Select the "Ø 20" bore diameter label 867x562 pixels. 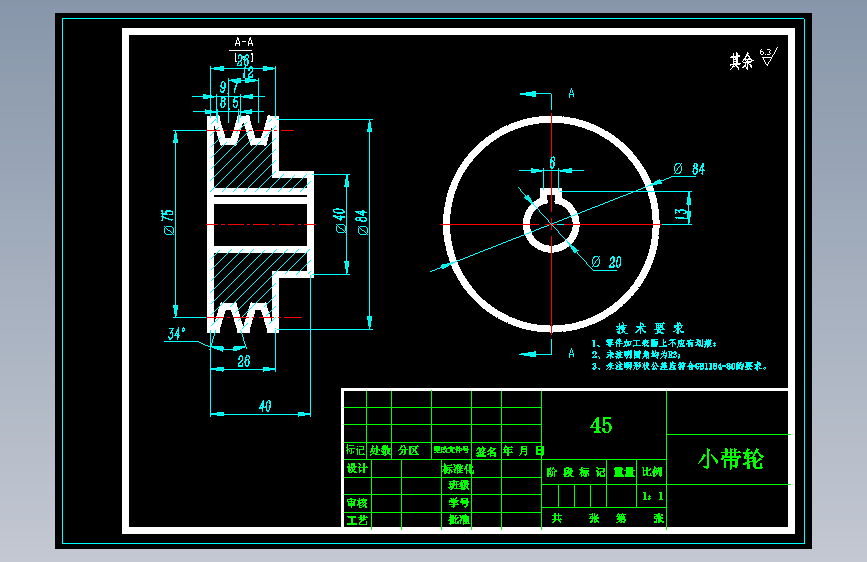(x=607, y=262)
